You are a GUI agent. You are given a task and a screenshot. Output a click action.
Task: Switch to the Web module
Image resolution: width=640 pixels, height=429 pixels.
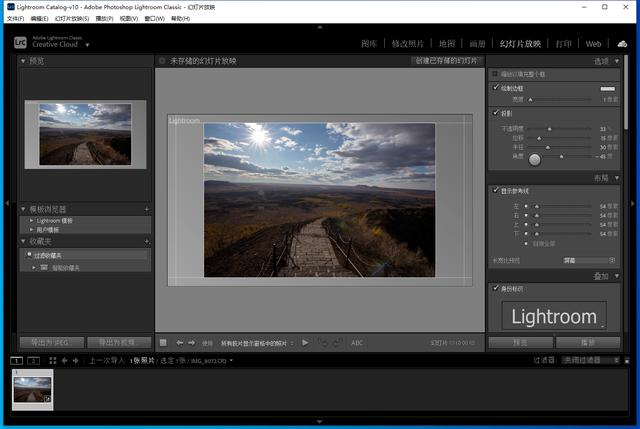point(593,44)
